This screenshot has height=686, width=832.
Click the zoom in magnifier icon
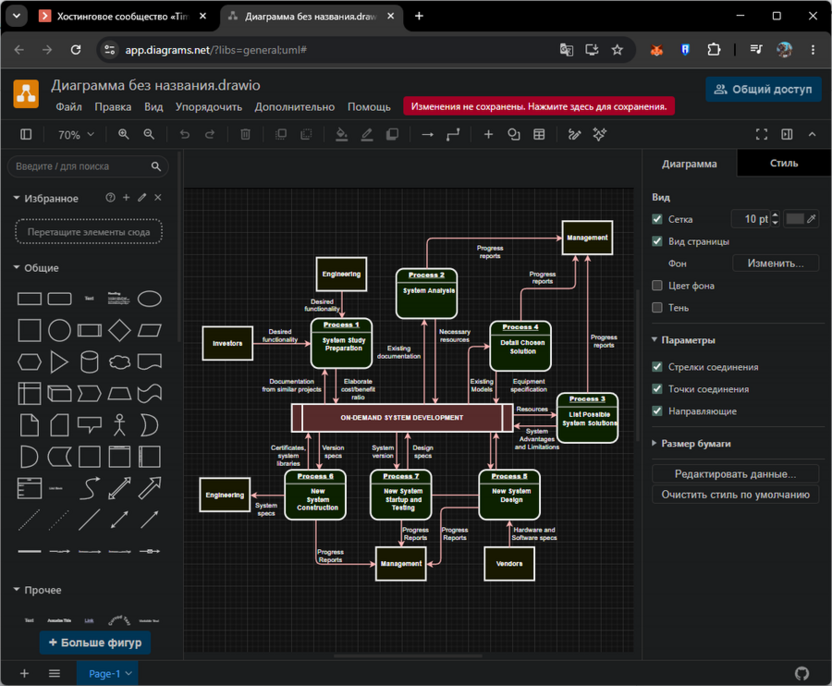[x=123, y=134]
